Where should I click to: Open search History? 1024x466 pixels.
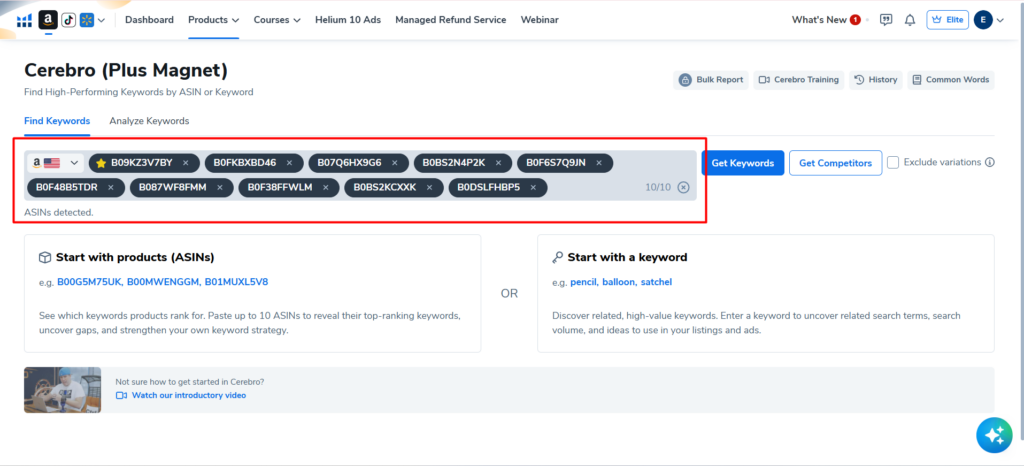876,80
